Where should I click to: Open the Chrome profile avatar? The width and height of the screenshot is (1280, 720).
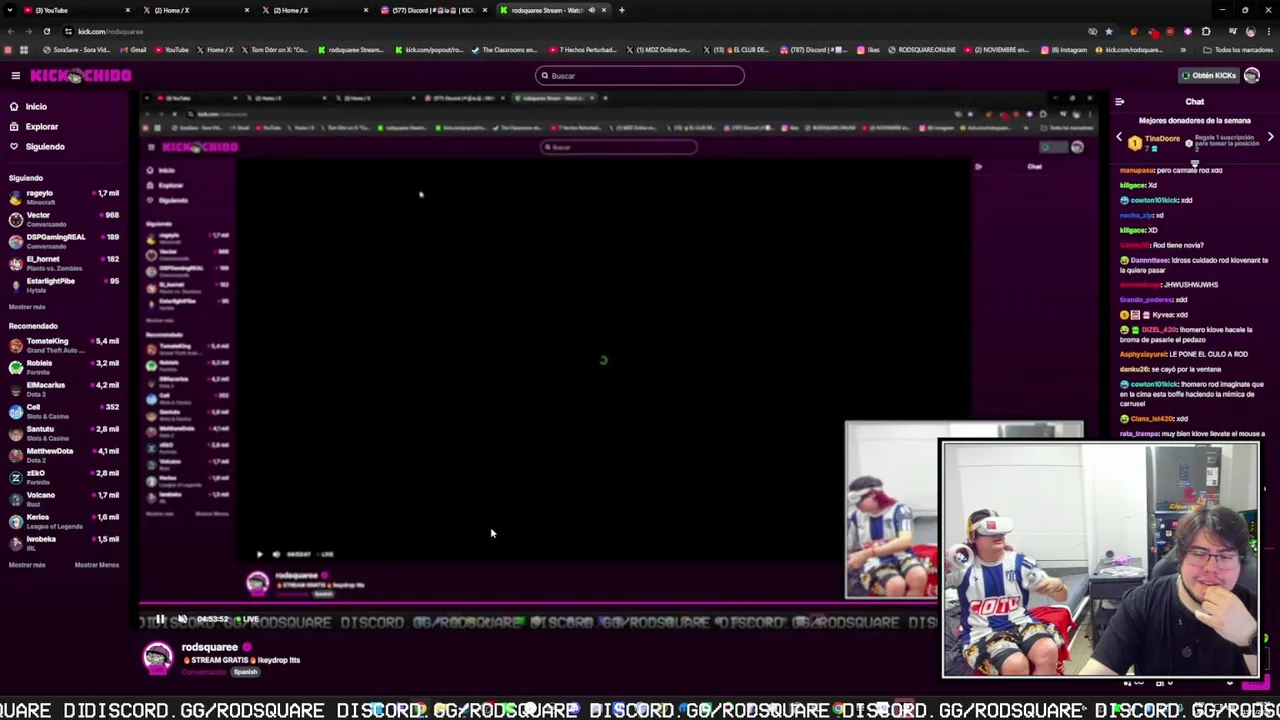1250,31
